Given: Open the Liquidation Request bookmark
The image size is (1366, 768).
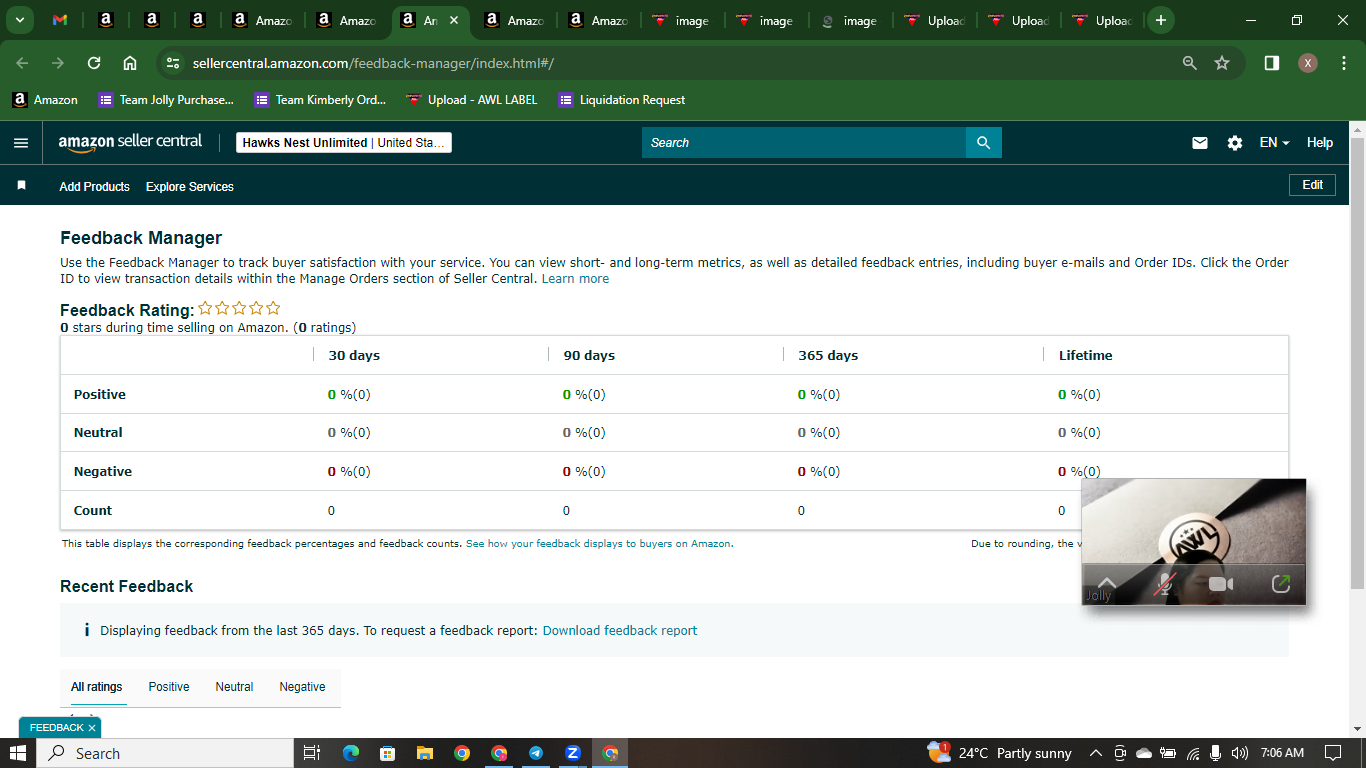Looking at the screenshot, I should (x=622, y=100).
